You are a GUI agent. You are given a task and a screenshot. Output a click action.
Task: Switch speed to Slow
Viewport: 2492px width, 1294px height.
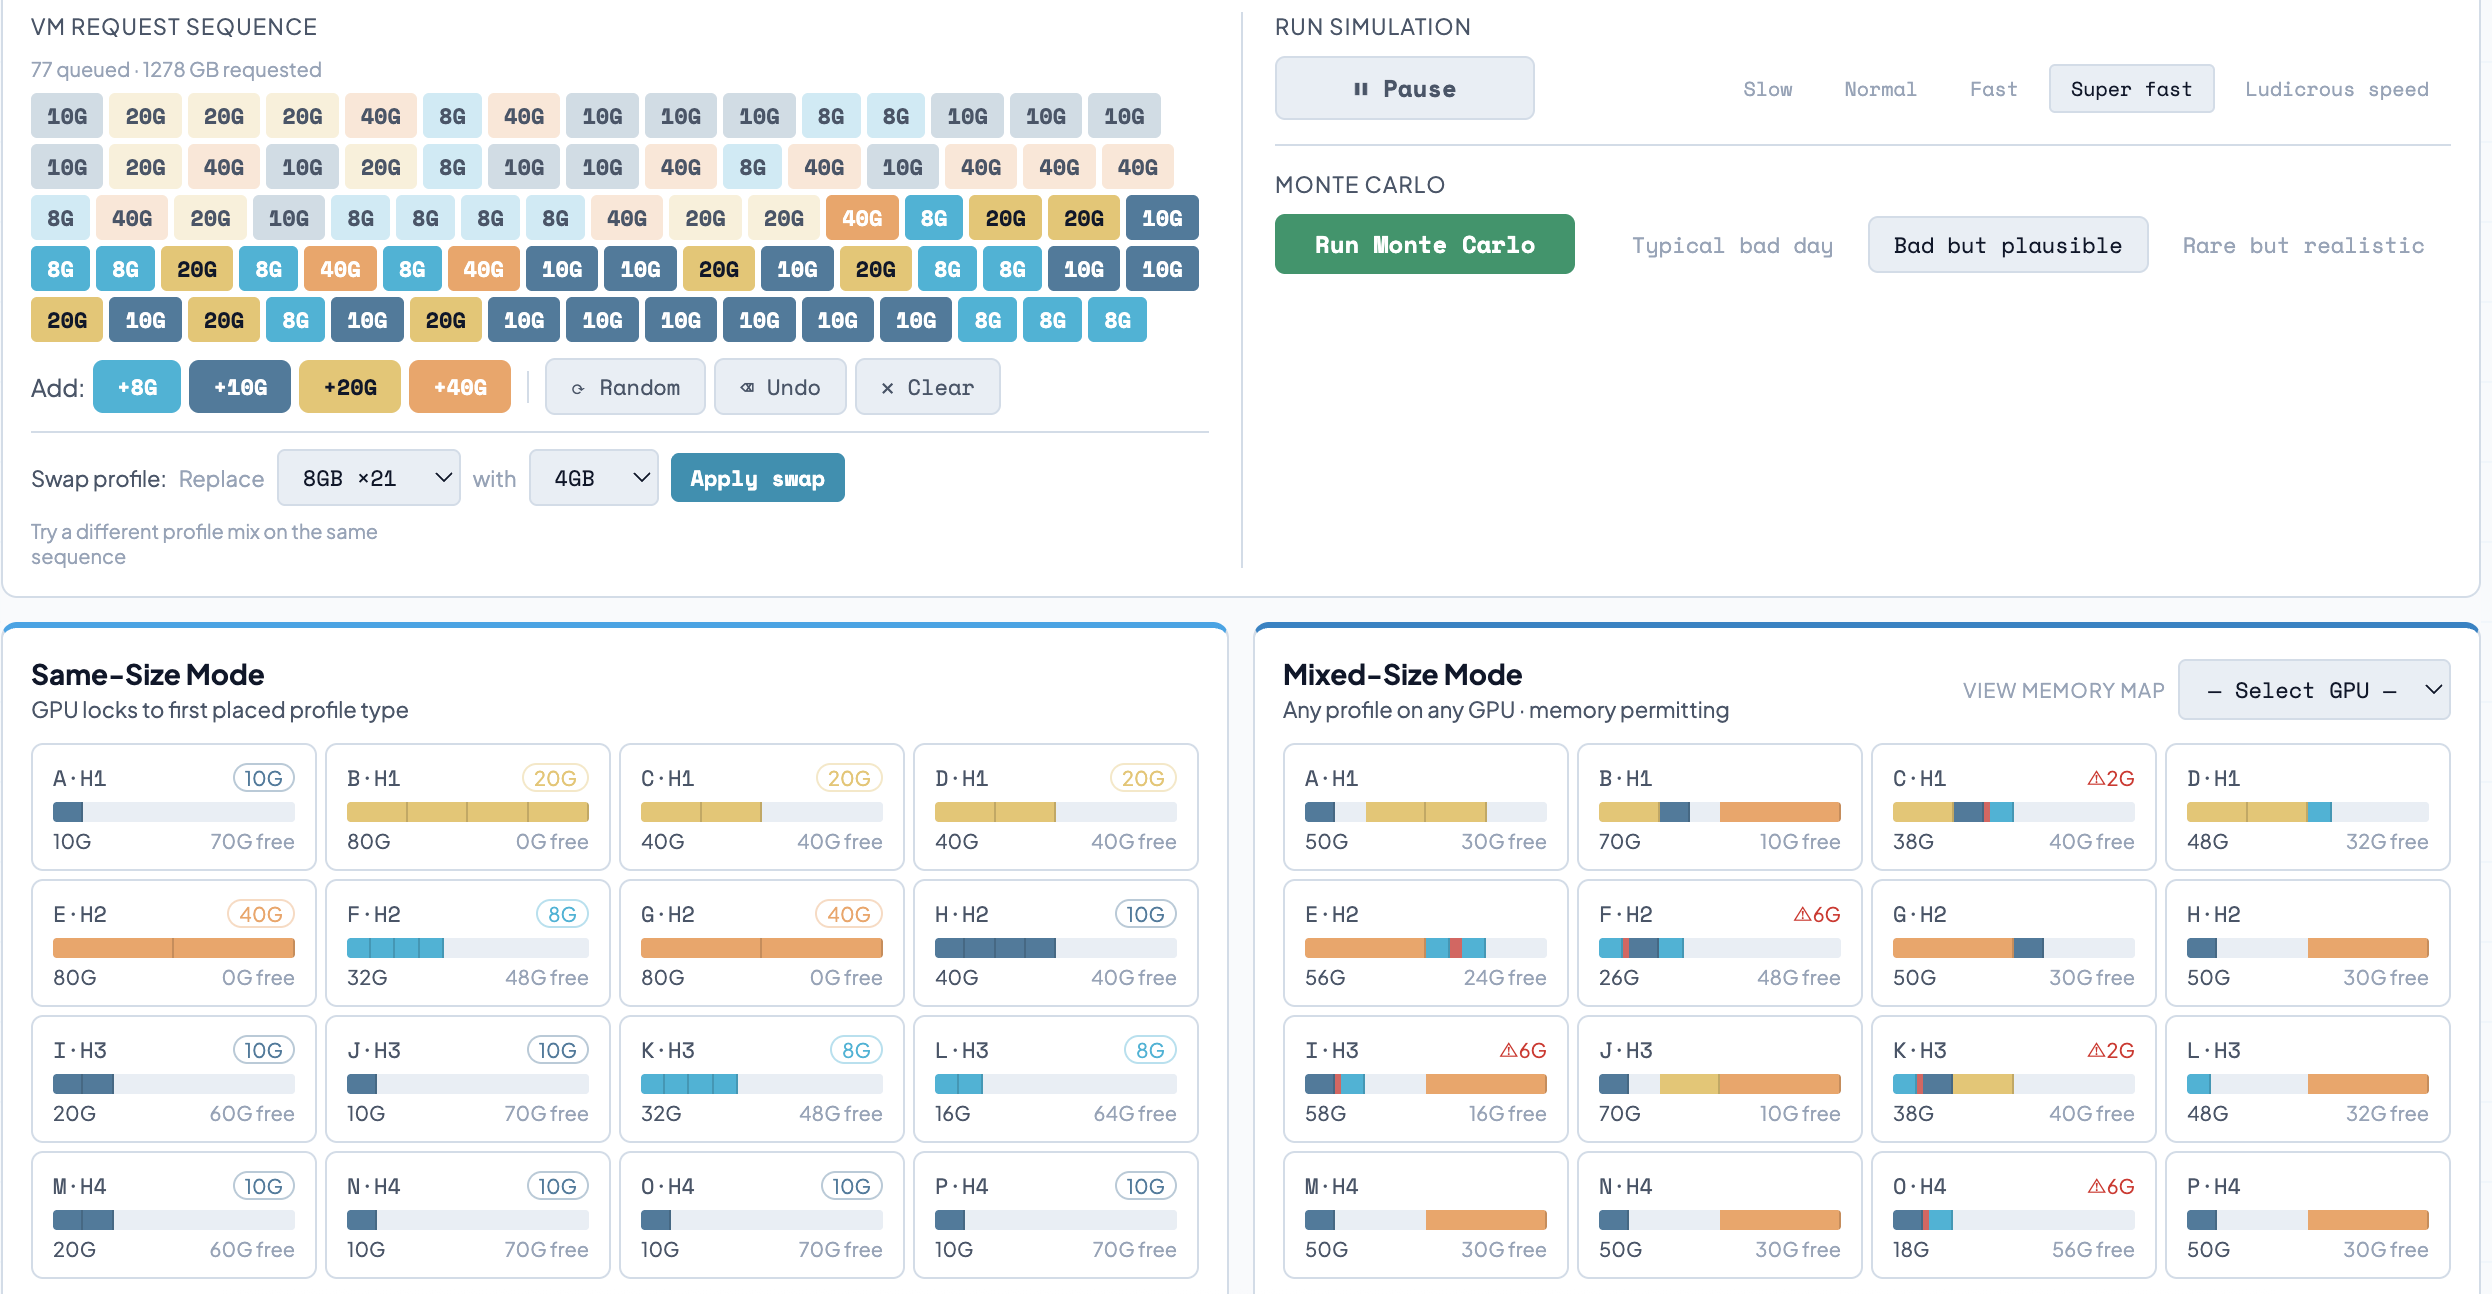click(1767, 89)
